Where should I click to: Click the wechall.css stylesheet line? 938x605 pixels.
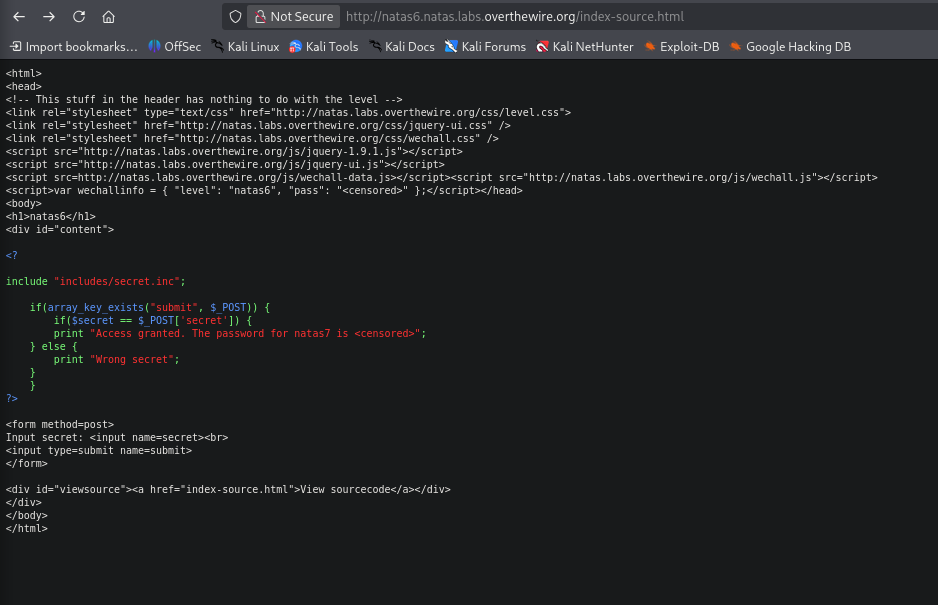coord(252,138)
